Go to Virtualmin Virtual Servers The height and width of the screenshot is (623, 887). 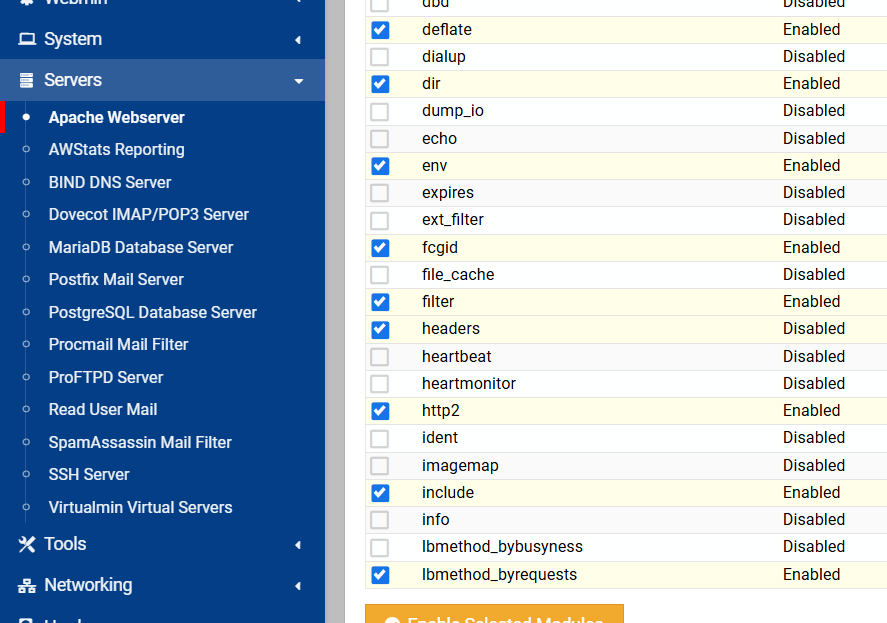[140, 507]
